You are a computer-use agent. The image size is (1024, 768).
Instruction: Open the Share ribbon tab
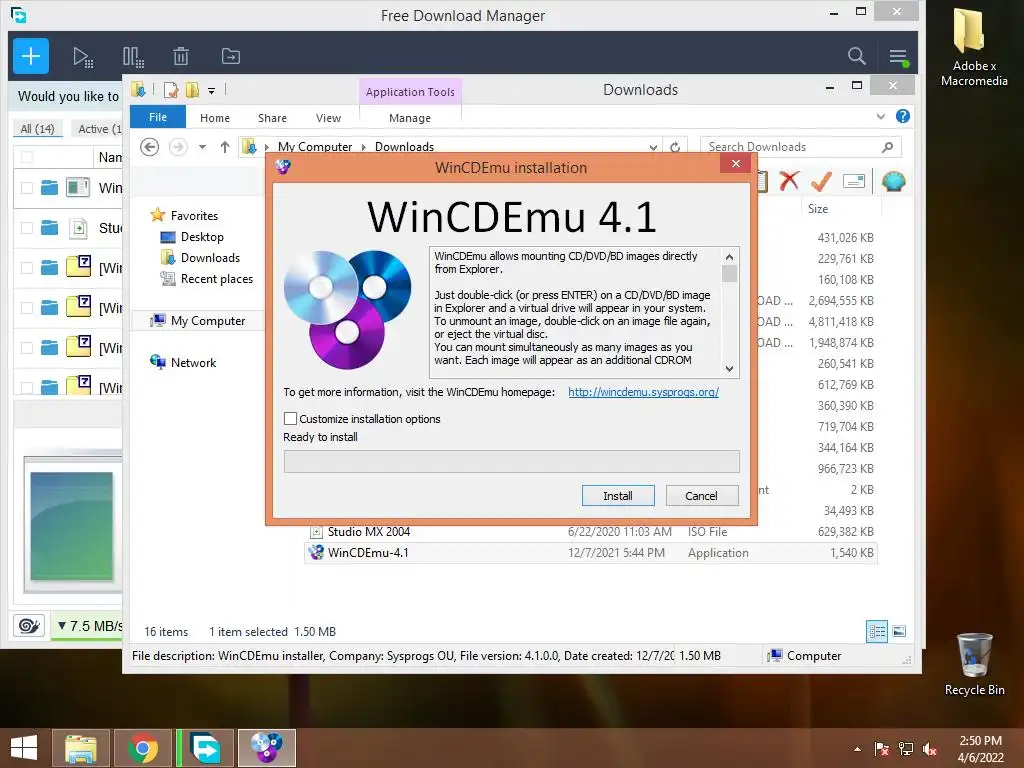[272, 118]
